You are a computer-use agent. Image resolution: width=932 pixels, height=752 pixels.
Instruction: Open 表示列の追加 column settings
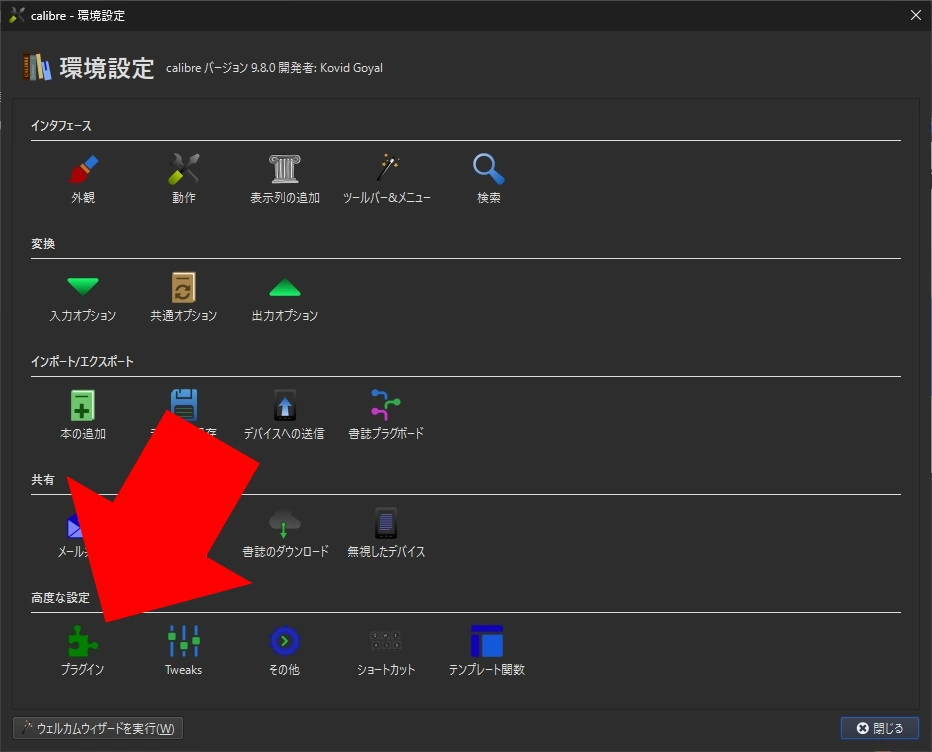pyautogui.click(x=285, y=179)
